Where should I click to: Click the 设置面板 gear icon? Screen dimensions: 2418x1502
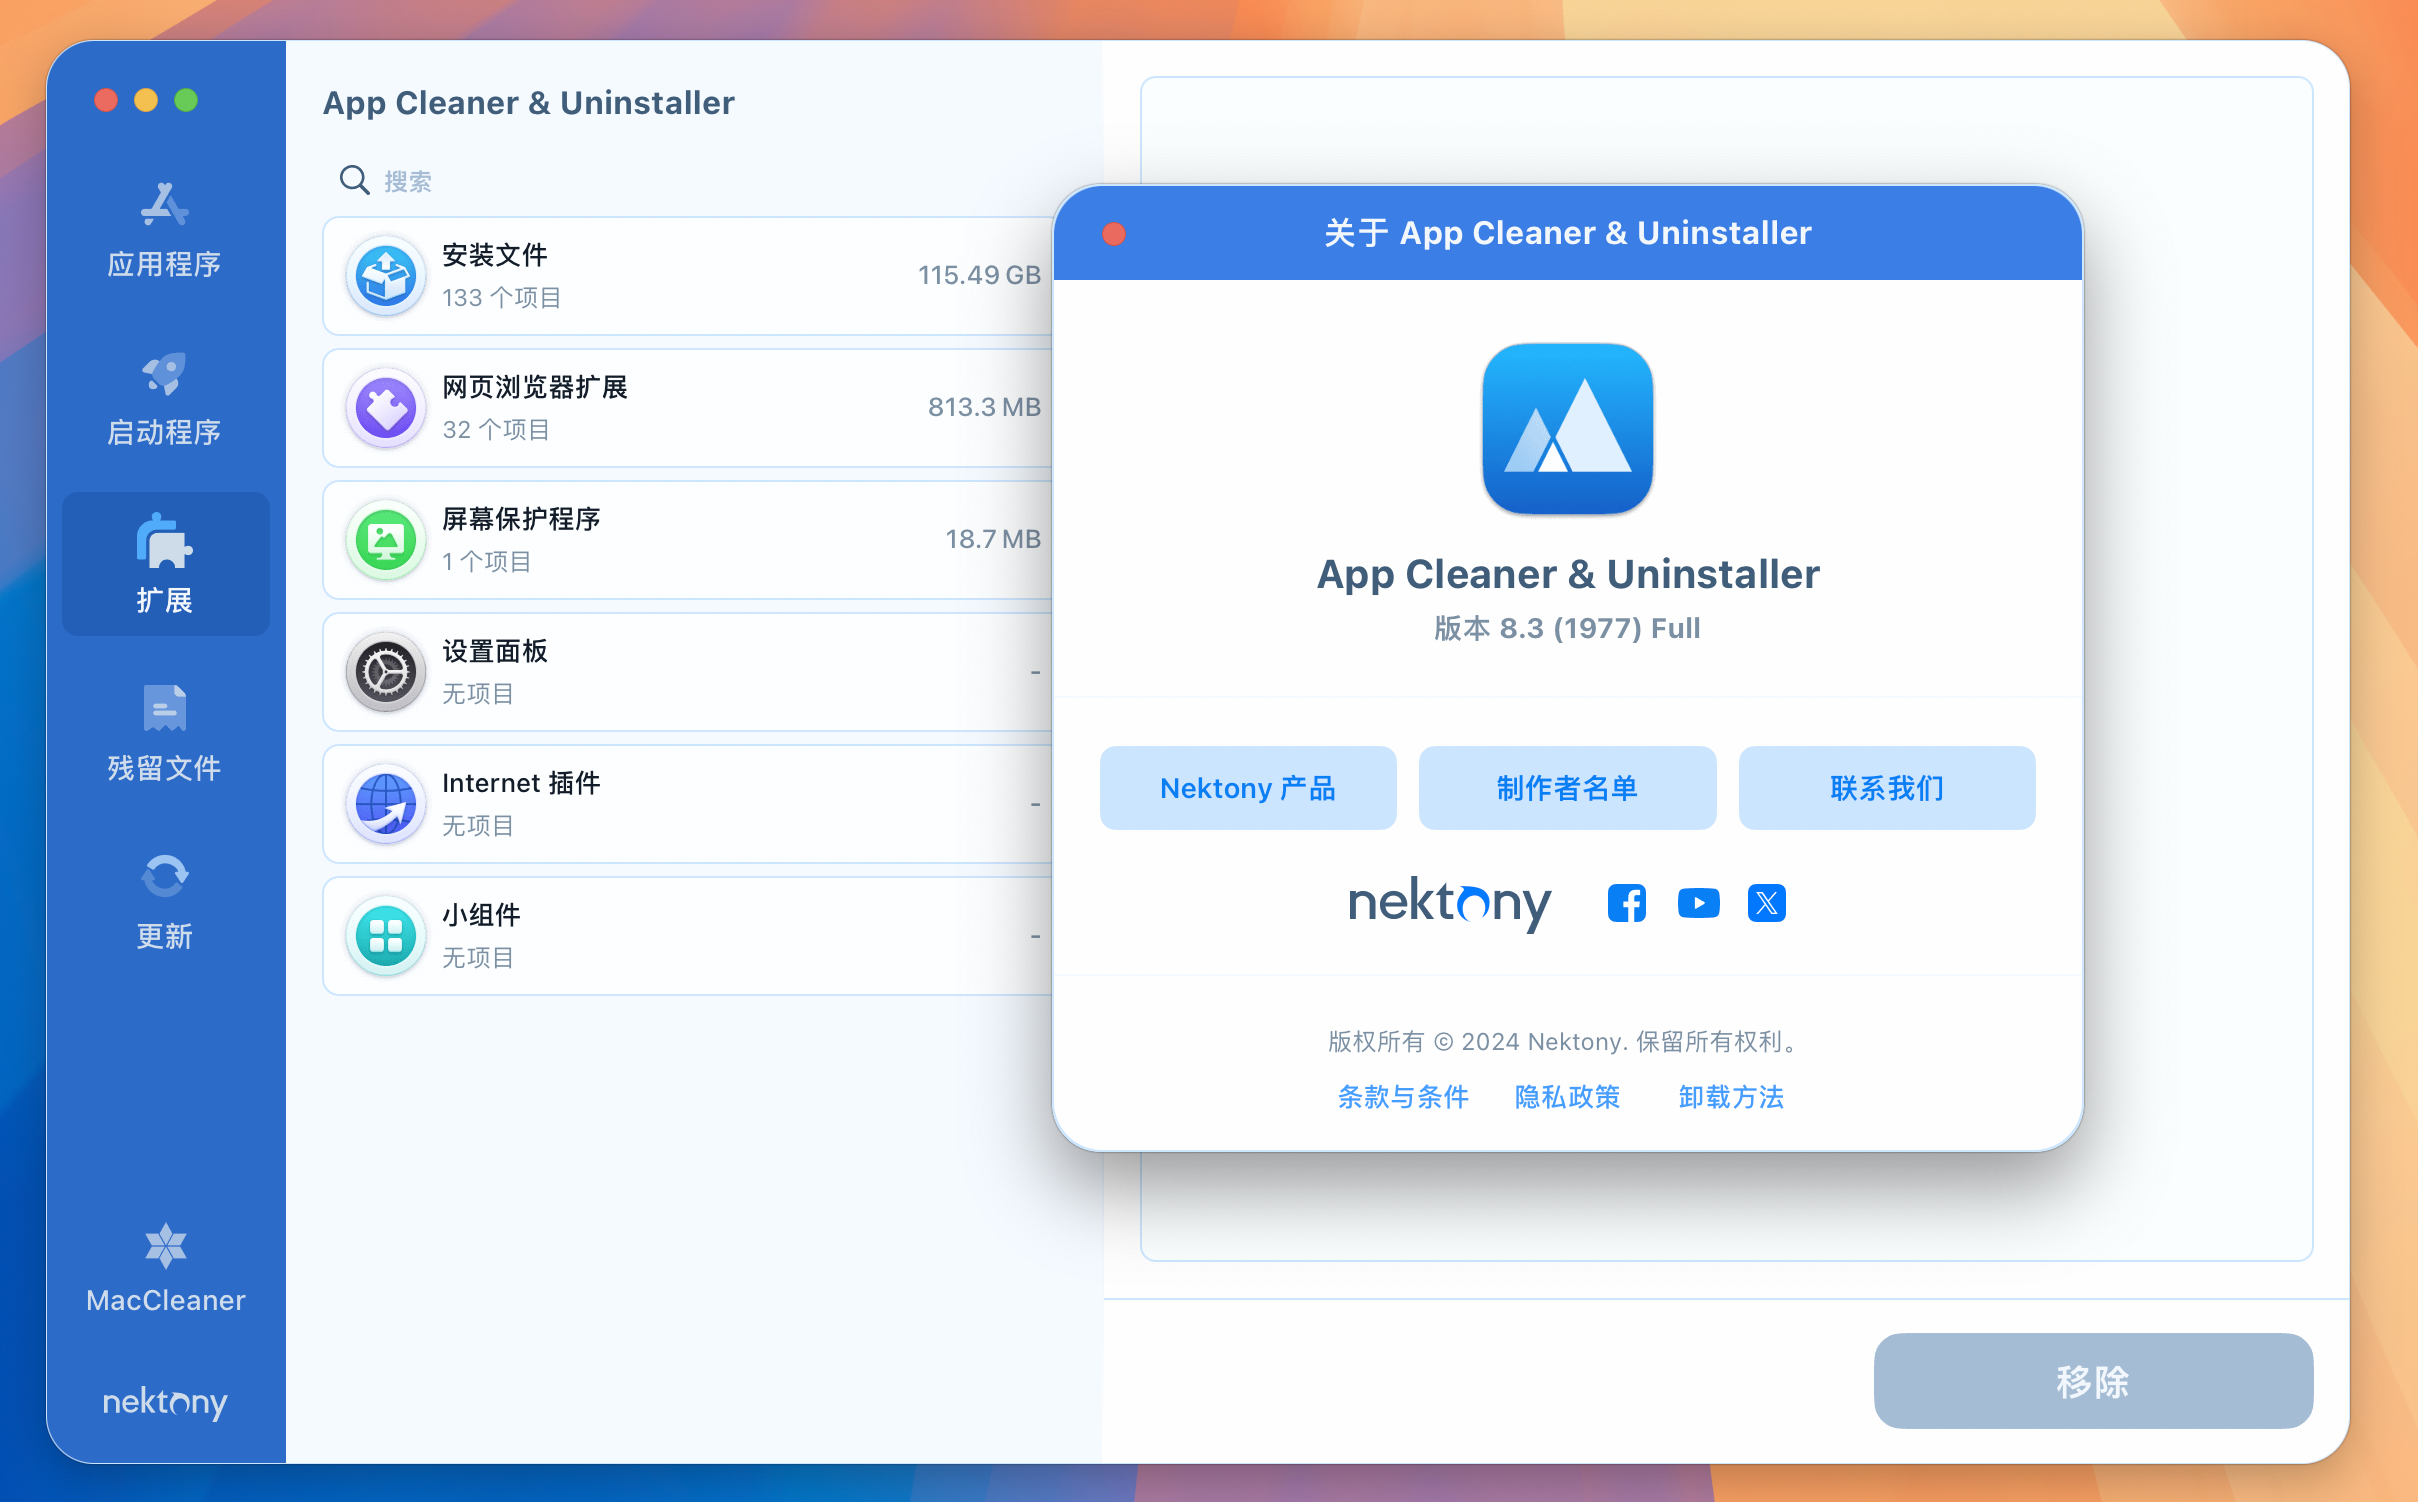(386, 672)
